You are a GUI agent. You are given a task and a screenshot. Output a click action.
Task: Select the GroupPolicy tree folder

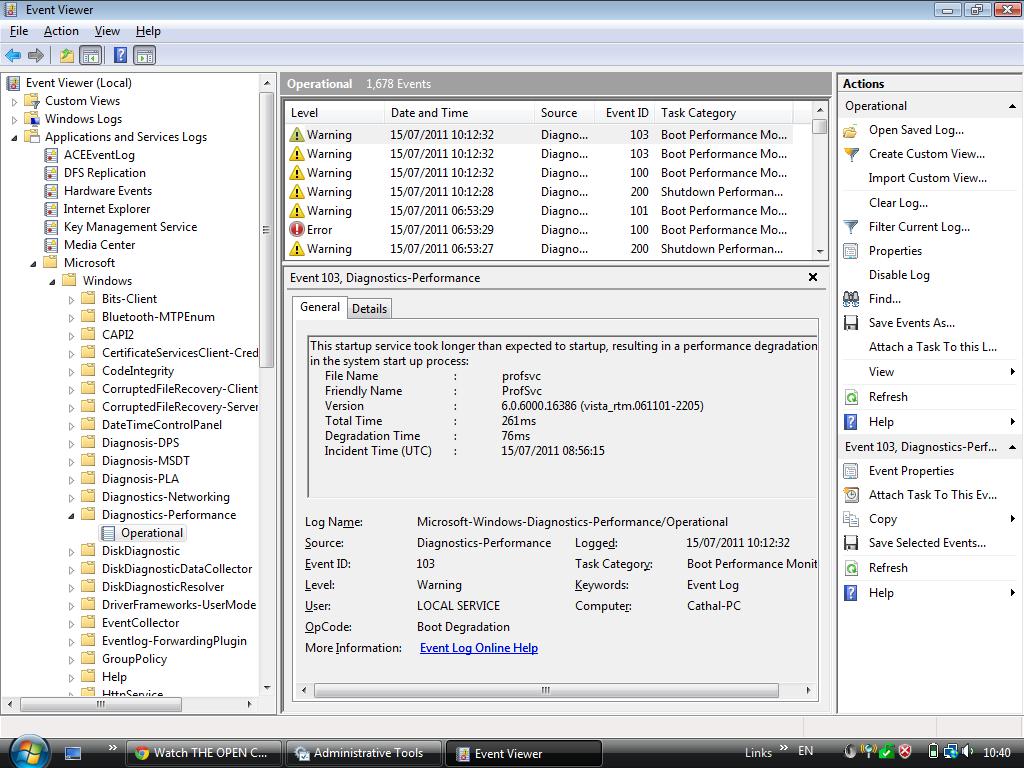click(x=134, y=659)
